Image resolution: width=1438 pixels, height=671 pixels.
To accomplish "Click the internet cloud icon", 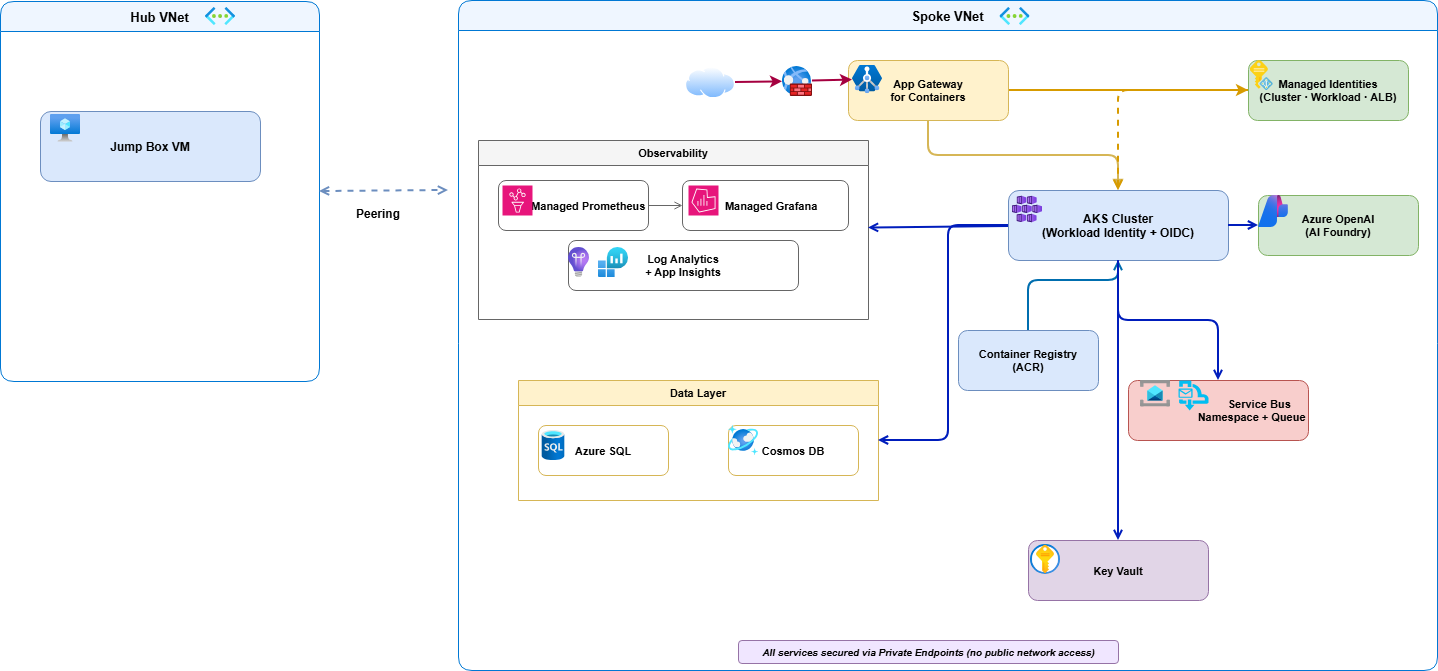I will (710, 82).
